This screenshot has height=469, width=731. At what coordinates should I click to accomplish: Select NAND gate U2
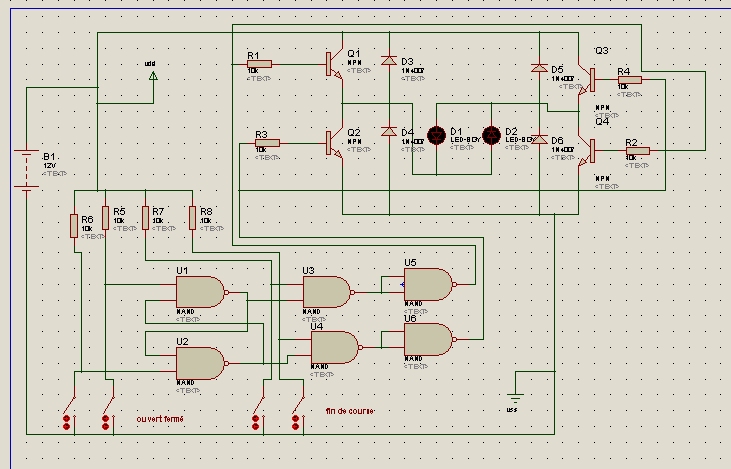point(200,363)
